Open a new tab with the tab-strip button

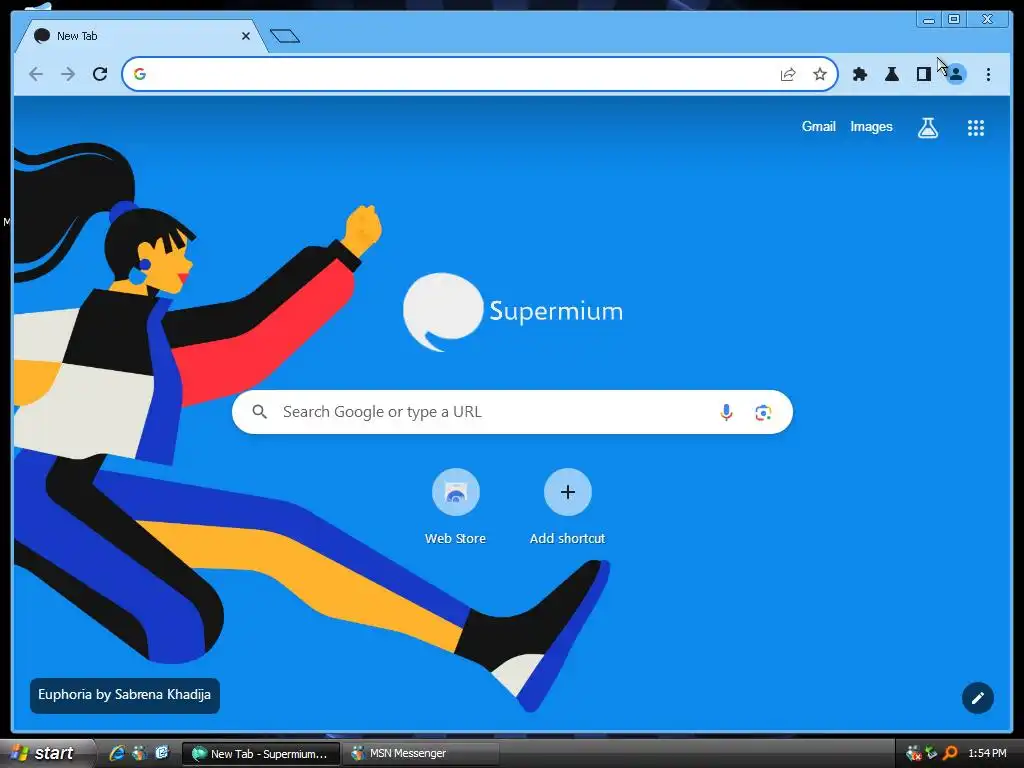click(285, 36)
